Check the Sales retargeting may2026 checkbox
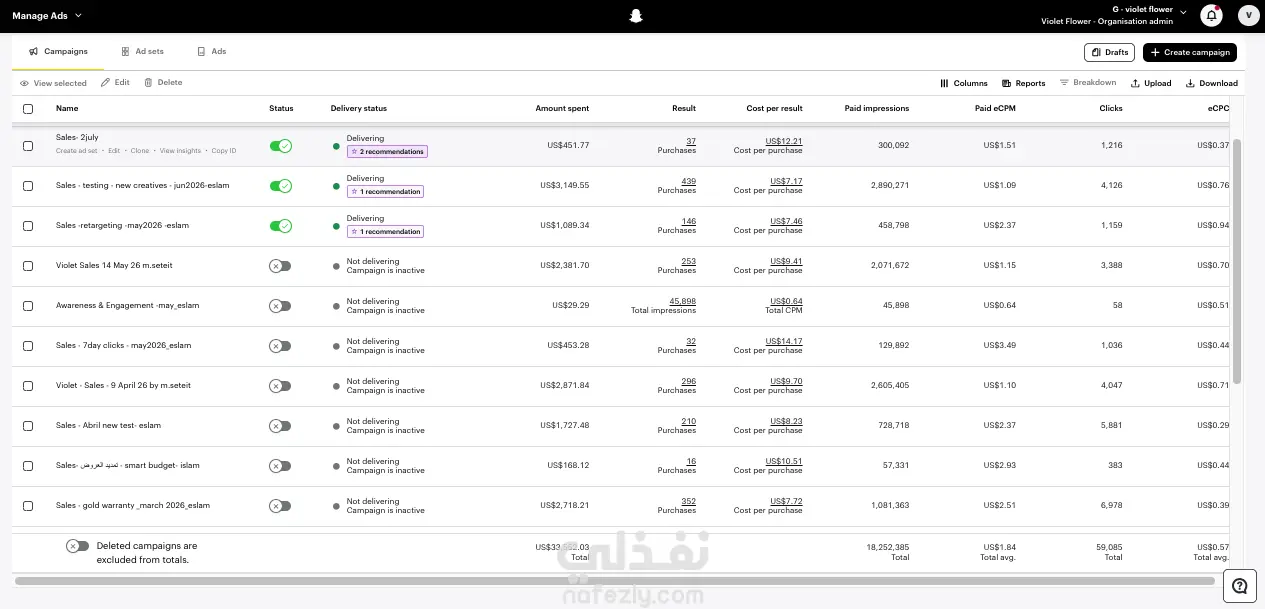 click(28, 226)
